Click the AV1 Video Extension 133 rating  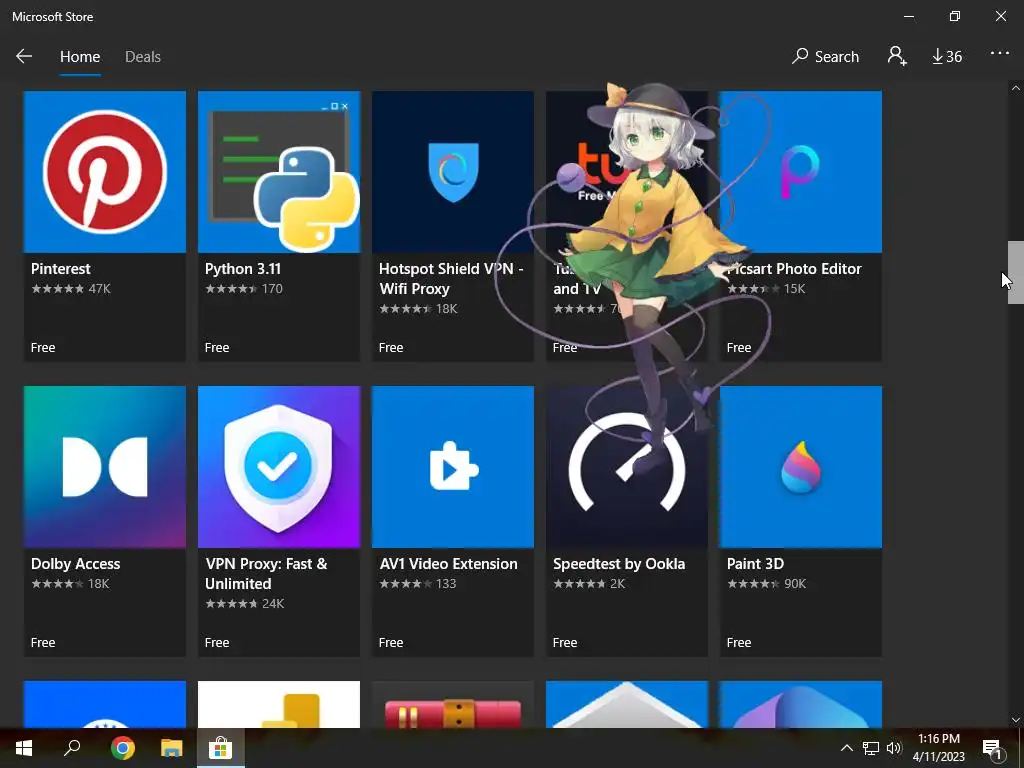pyautogui.click(x=418, y=584)
